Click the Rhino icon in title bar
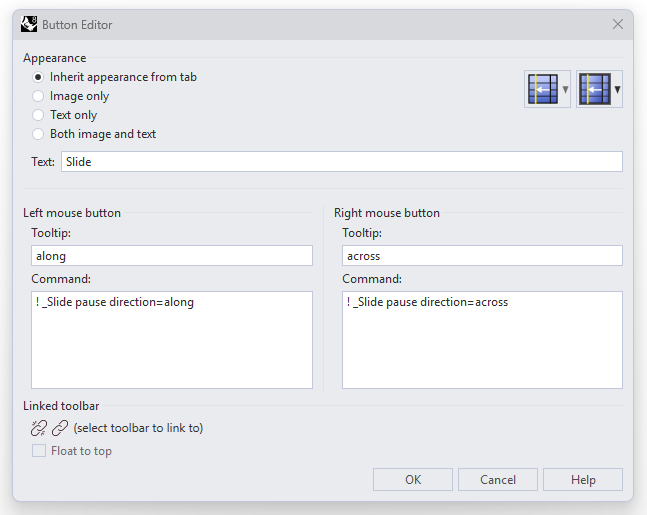647x515 pixels. point(29,24)
